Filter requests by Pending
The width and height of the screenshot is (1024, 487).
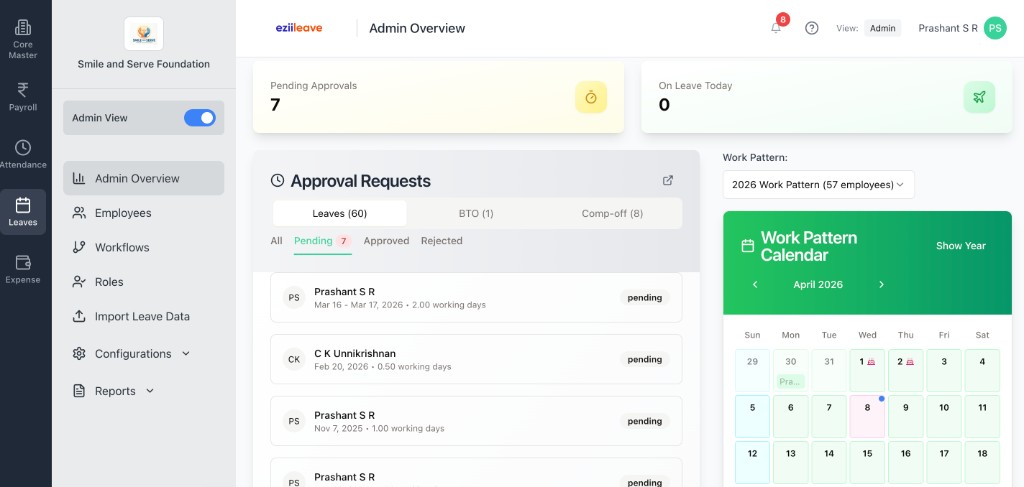coord(323,241)
